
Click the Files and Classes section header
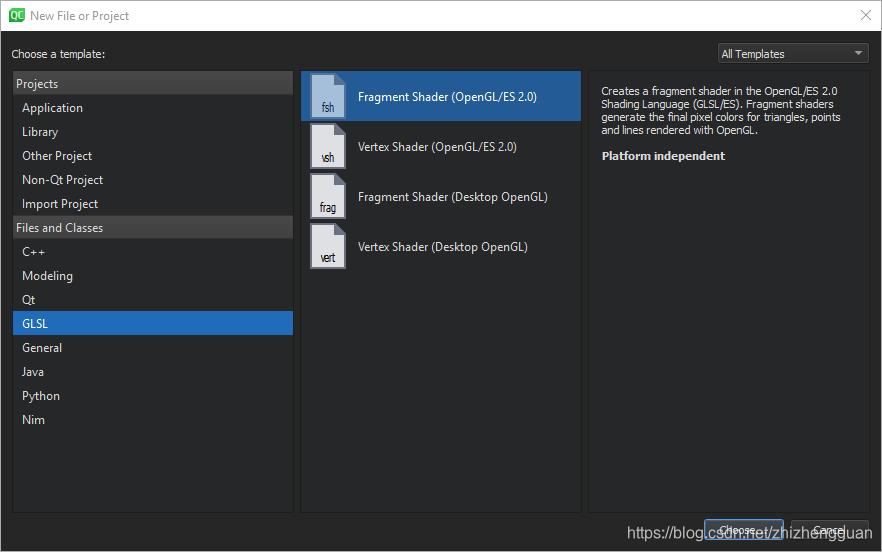pyautogui.click(x=153, y=227)
